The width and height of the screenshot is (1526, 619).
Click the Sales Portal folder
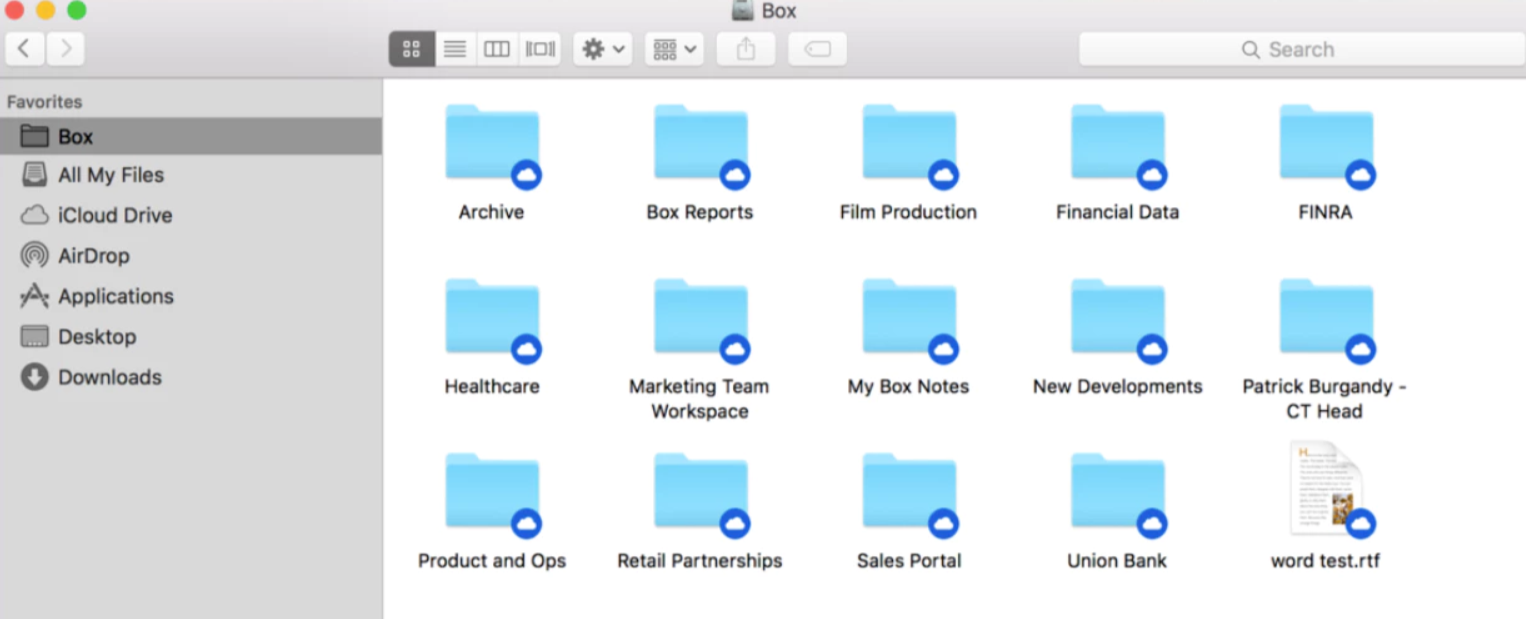coord(909,494)
